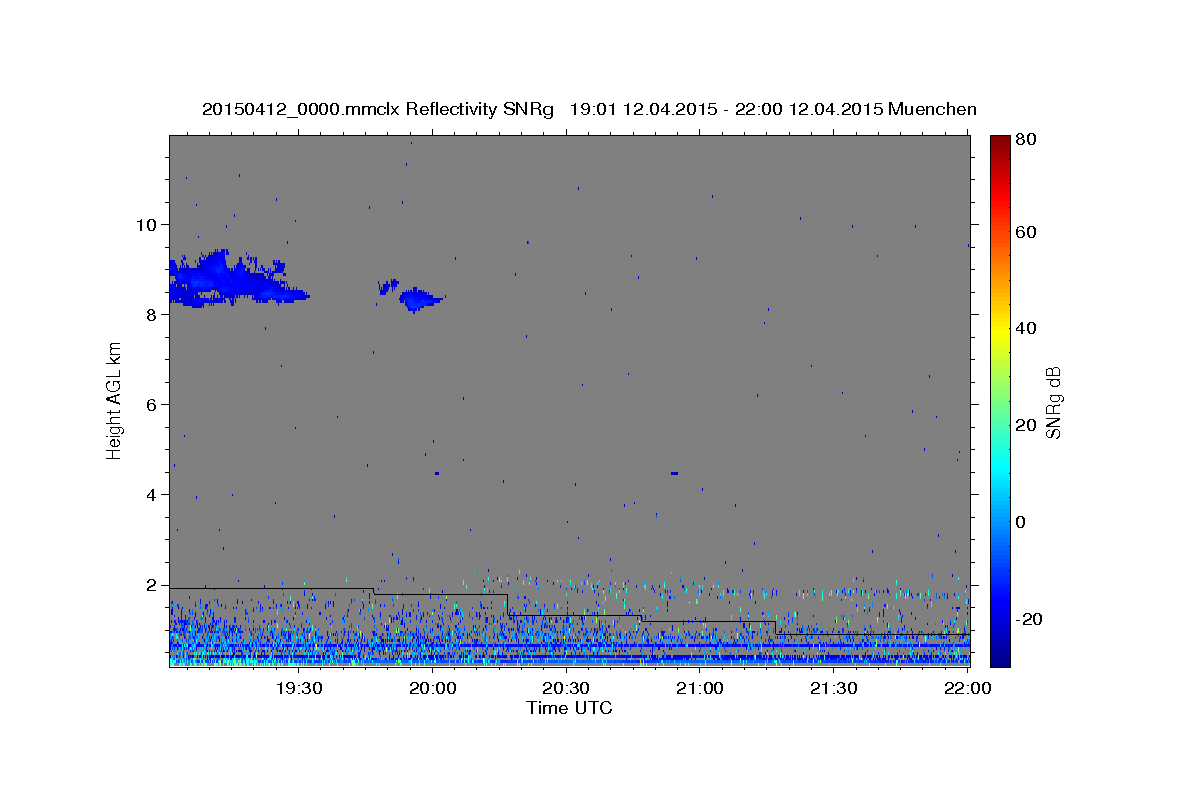
Task: Click the 22:00 time tick label
Action: pyautogui.click(x=967, y=688)
